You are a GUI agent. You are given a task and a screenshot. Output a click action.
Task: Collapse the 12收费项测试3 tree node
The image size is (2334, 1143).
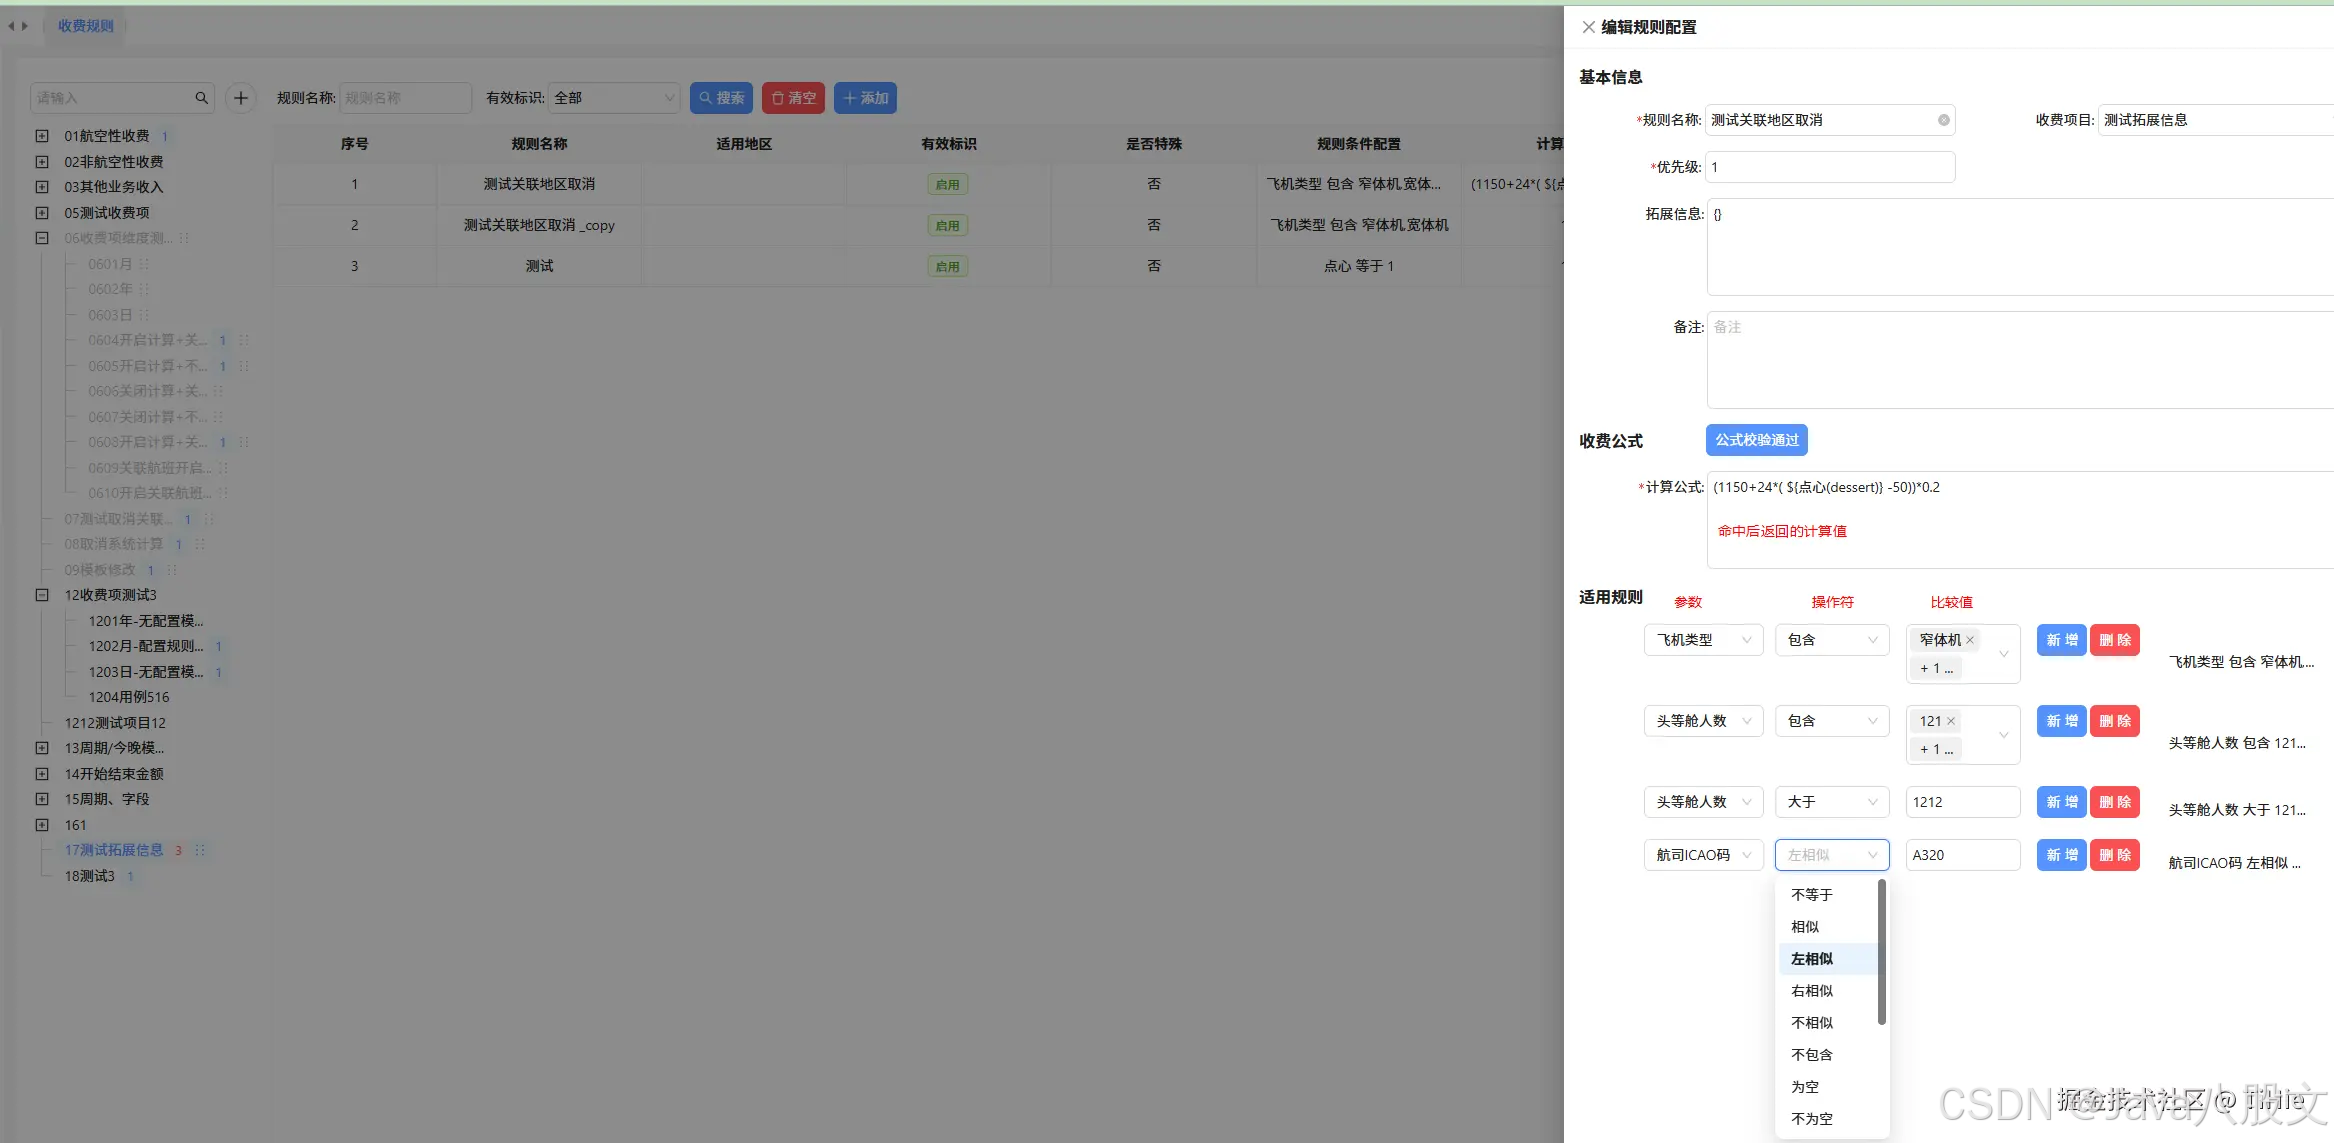pos(42,595)
